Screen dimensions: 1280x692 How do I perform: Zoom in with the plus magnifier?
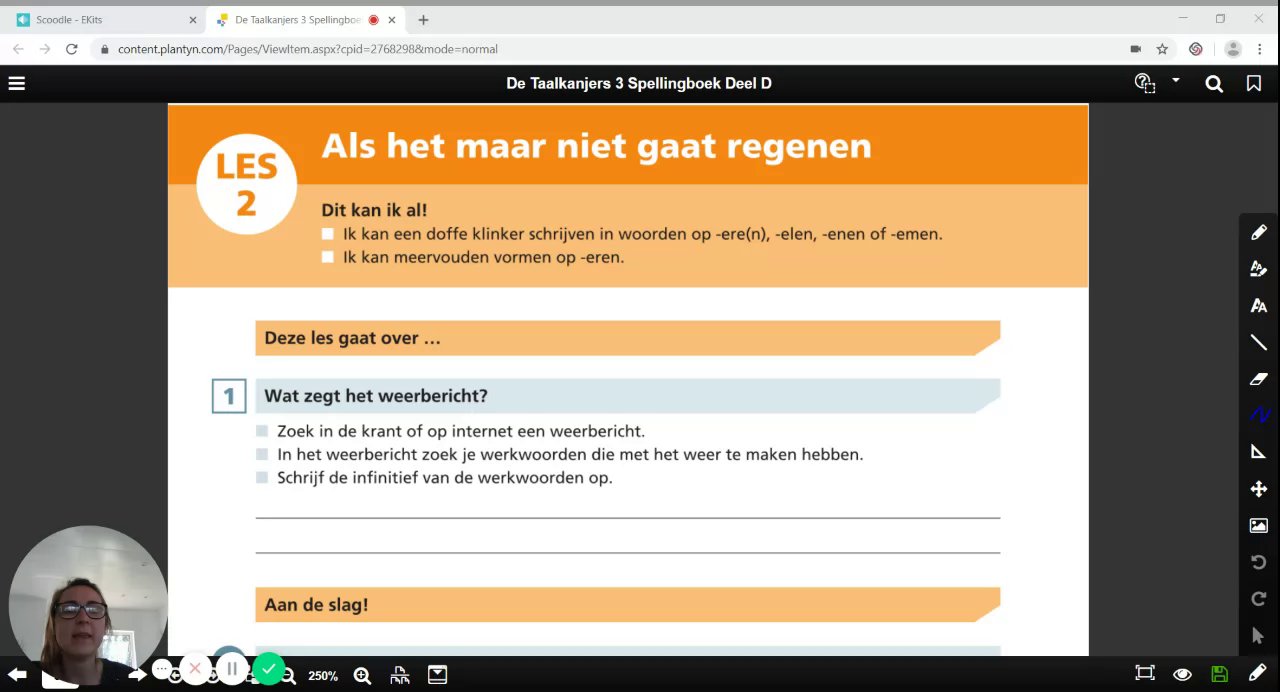(x=362, y=676)
